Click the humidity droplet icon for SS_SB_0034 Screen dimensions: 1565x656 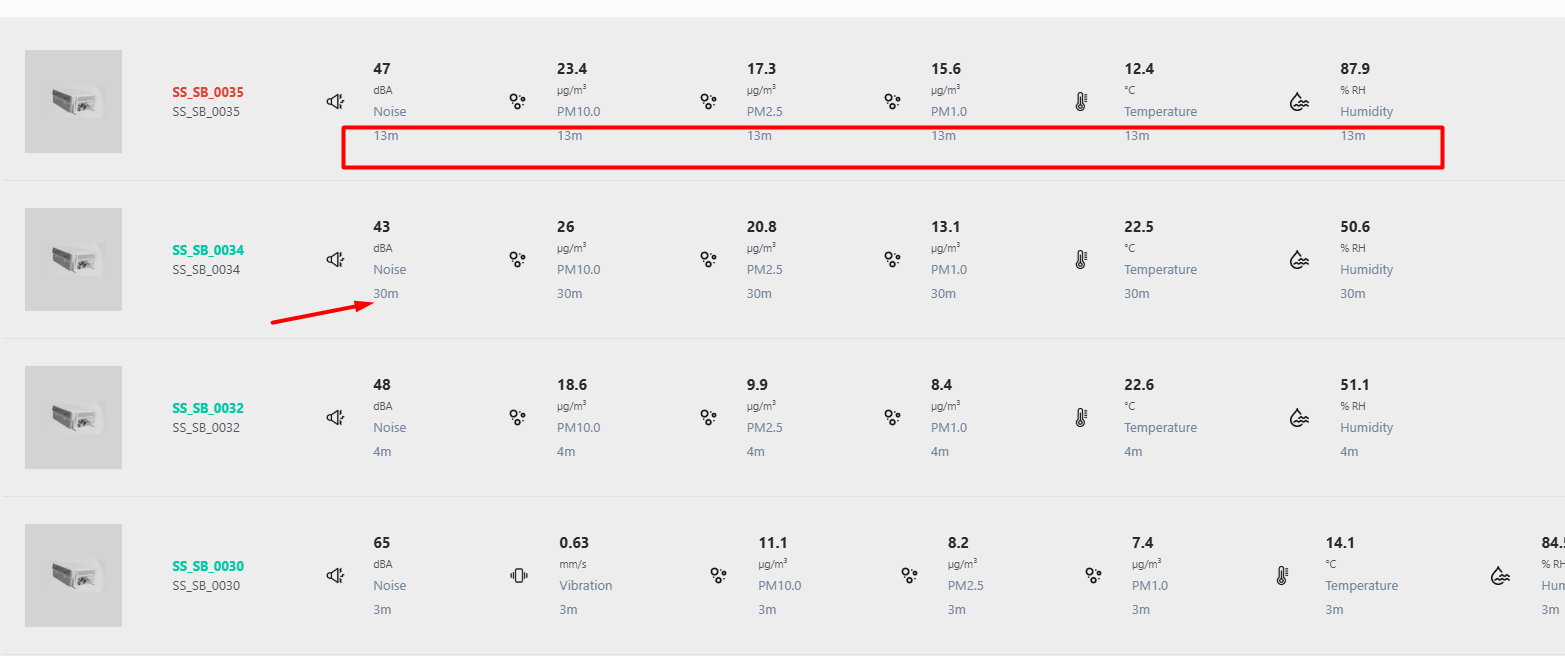pyautogui.click(x=1298, y=259)
